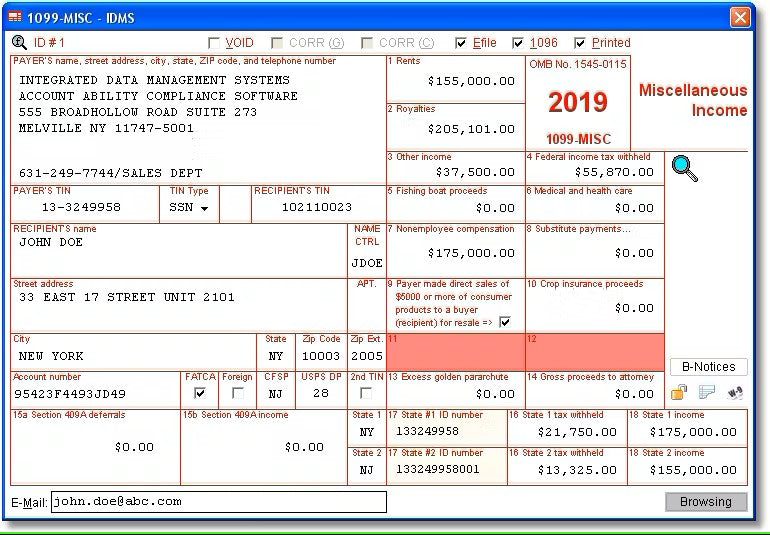Click the W-9 form icon

click(736, 393)
